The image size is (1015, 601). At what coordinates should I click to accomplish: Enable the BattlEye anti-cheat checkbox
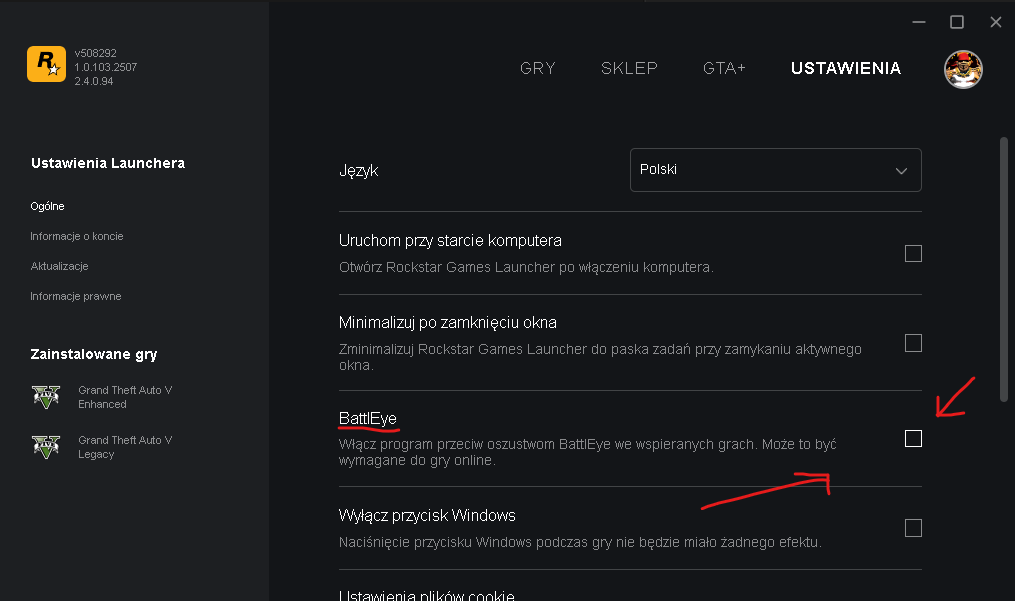(x=913, y=438)
